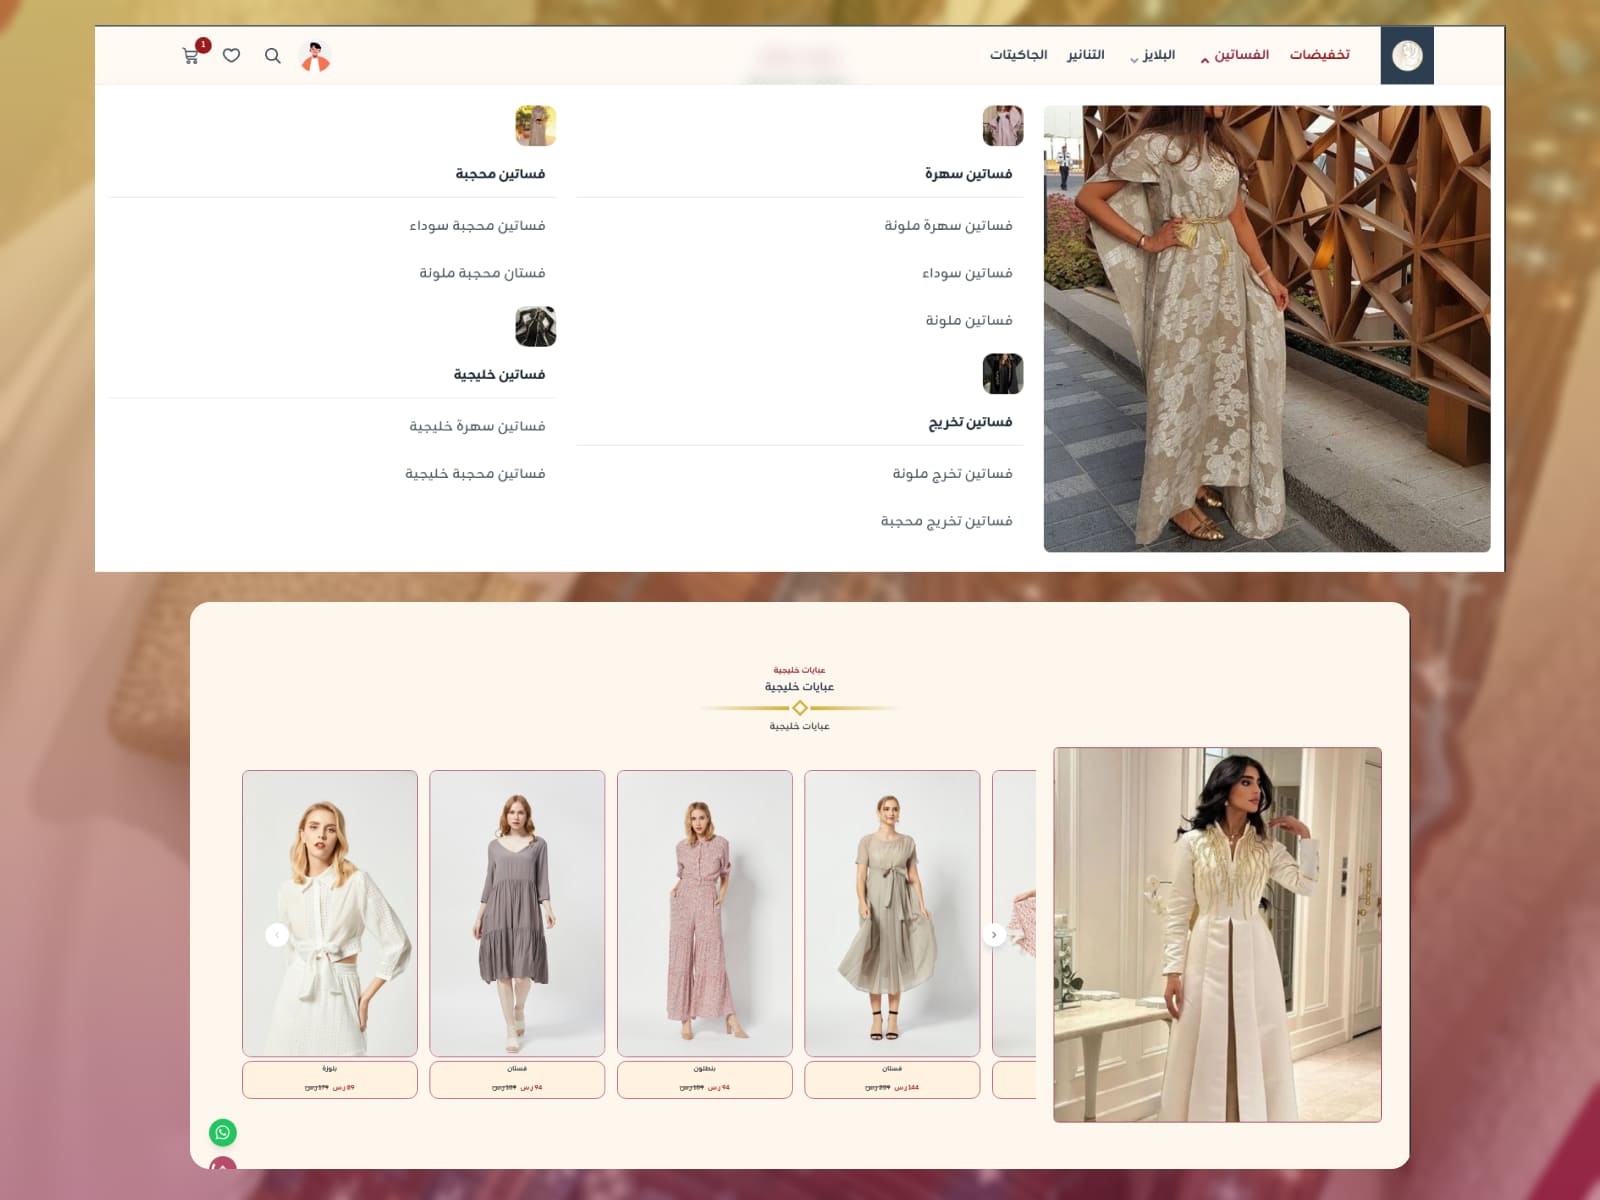The width and height of the screenshot is (1600, 1200).
Task: Open pink floral pants product image
Action: point(705,913)
